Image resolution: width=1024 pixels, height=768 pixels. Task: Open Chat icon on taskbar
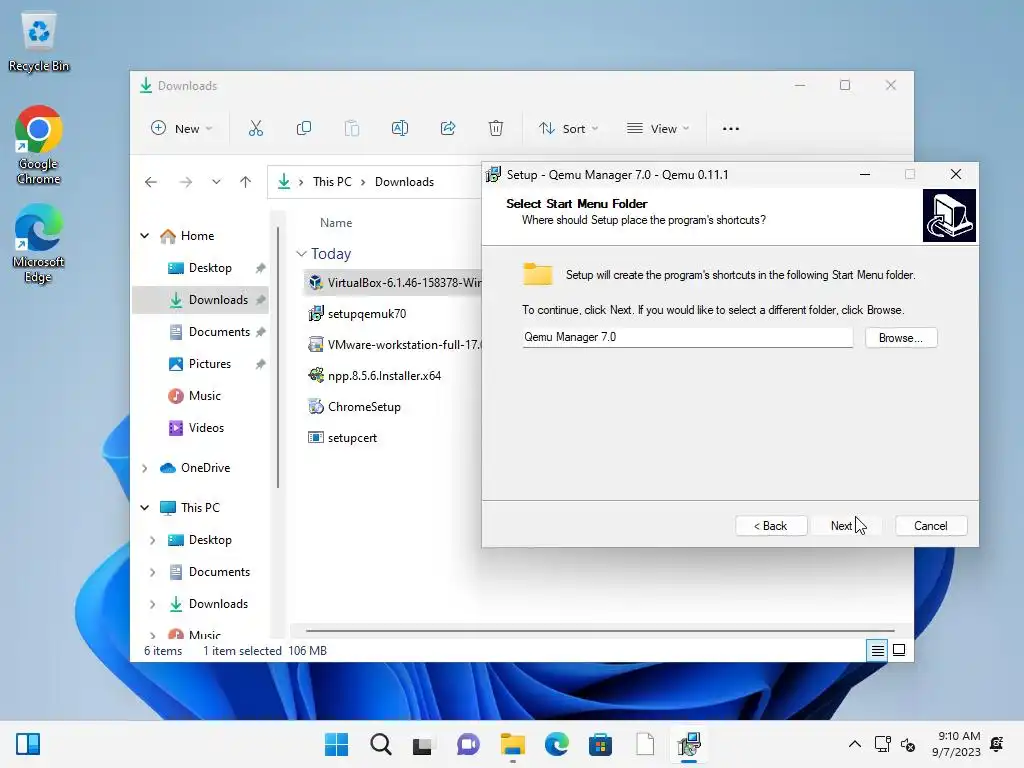(x=468, y=744)
